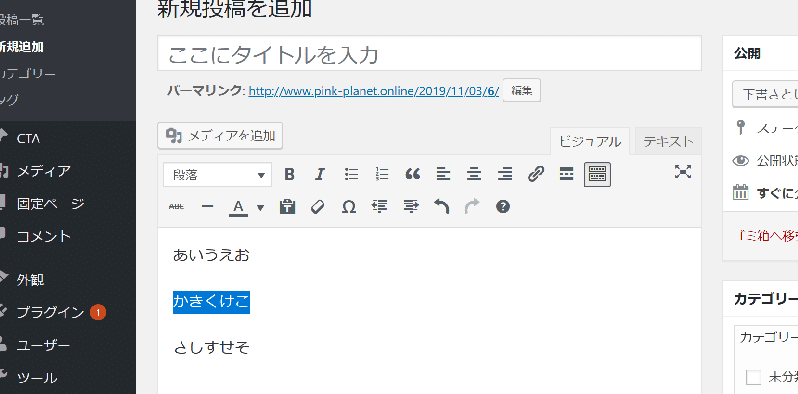Screen dimensions: 798x394
Task: Insert a numbered list
Action: tap(382, 175)
